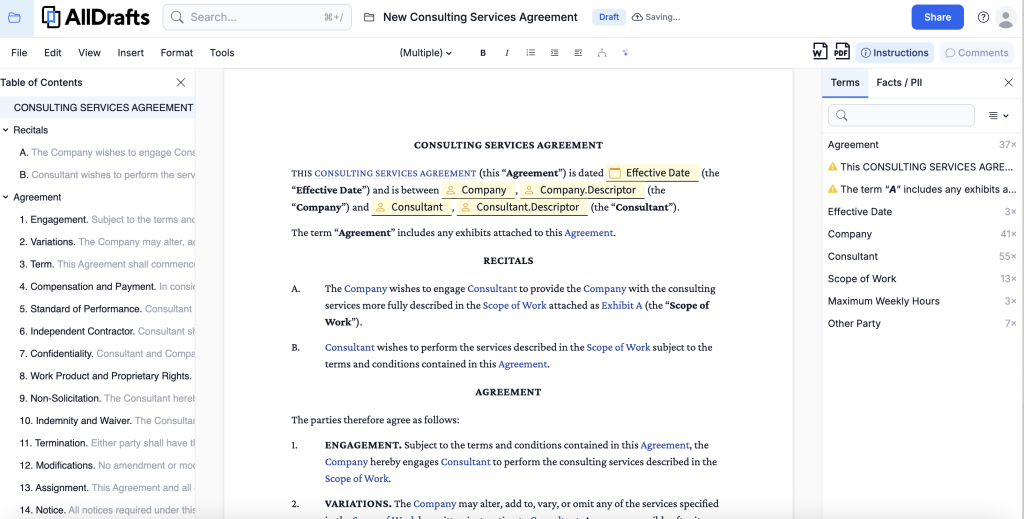Toggle numbered list formatting
Image resolution: width=1024 pixels, height=519 pixels.
click(x=531, y=53)
